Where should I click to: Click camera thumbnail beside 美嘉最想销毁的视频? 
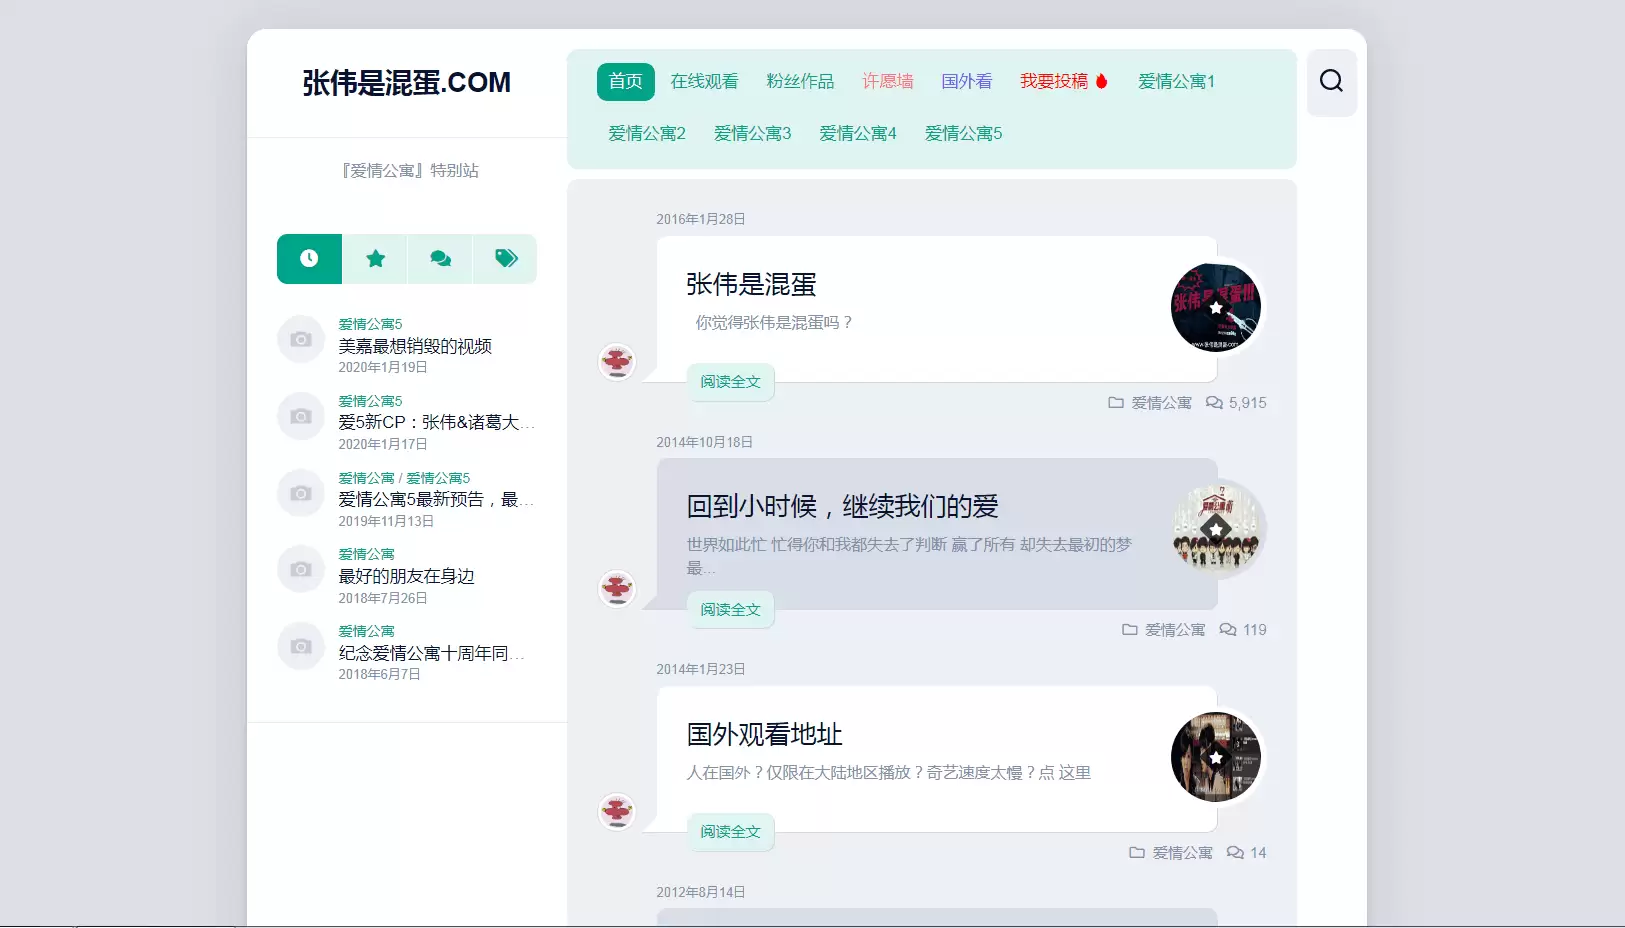(x=301, y=340)
